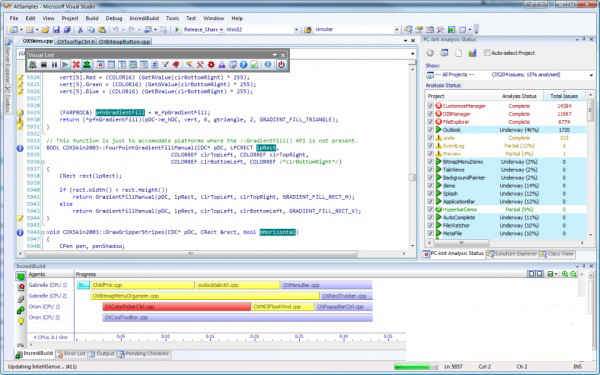The height and width of the screenshot is (375, 600).
Task: Click the purple icon in Visual Lint toolbar
Action: coord(222,65)
